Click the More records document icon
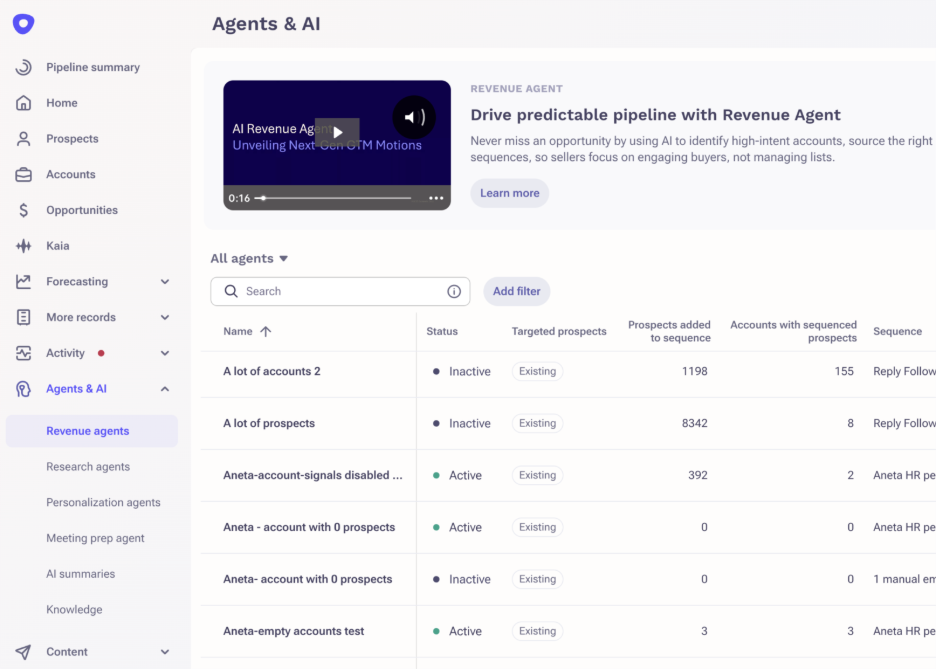 [x=23, y=317]
